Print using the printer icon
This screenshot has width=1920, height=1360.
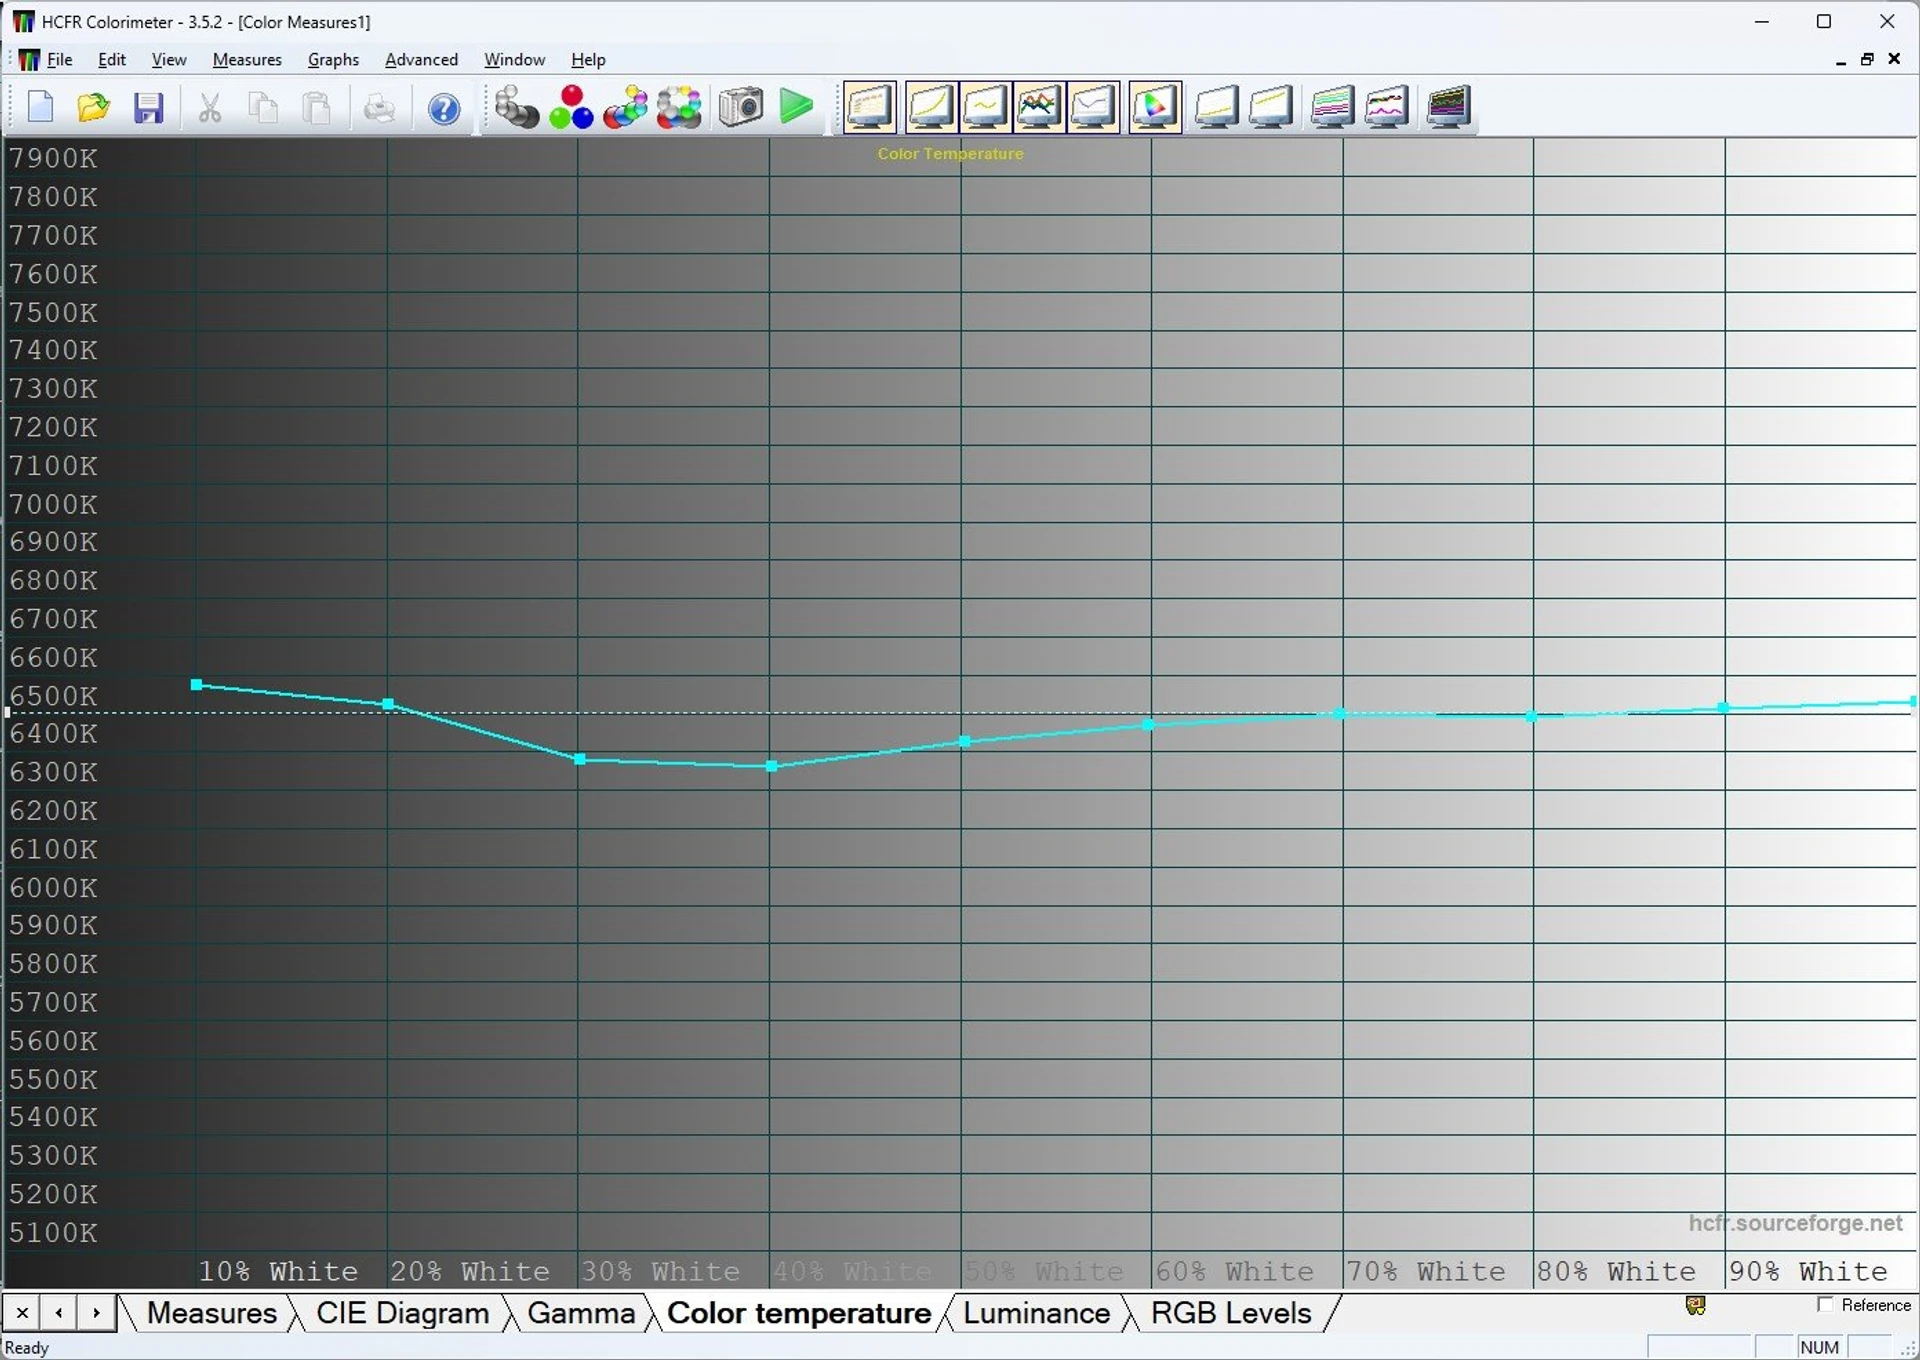[x=379, y=107]
